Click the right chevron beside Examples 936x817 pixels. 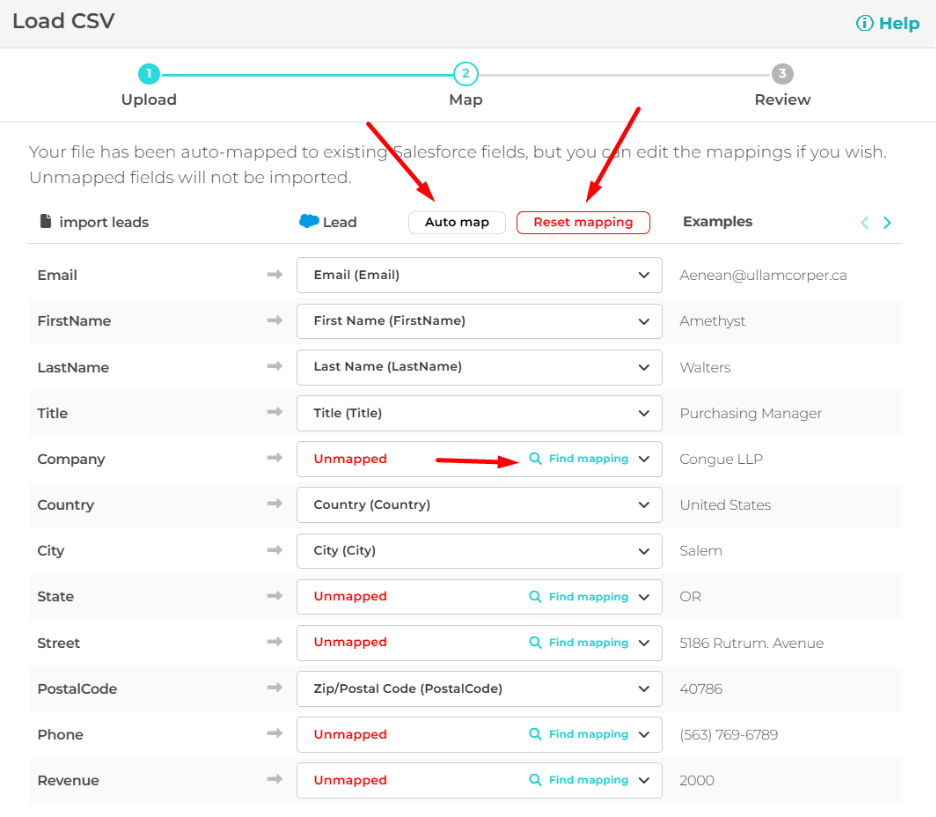point(886,222)
